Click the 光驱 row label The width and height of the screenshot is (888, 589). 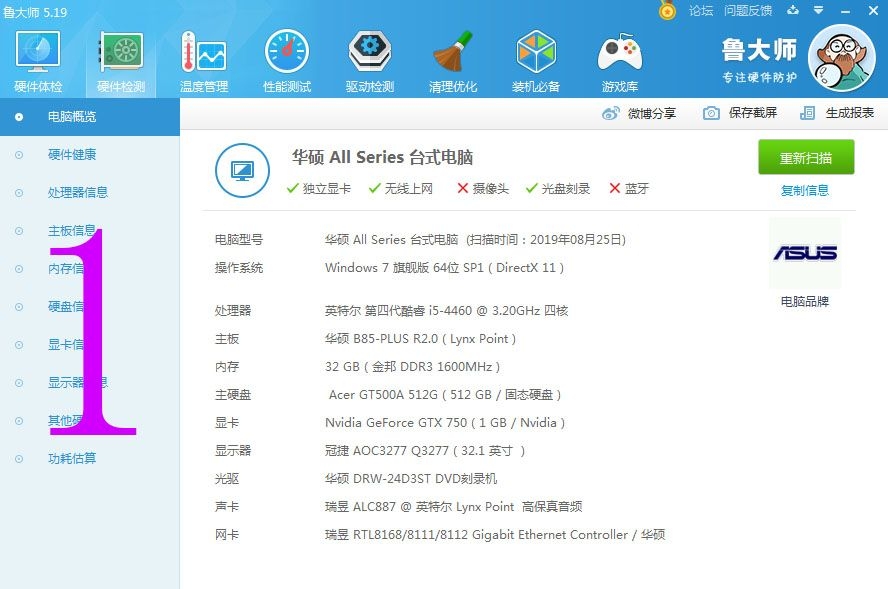click(227, 479)
